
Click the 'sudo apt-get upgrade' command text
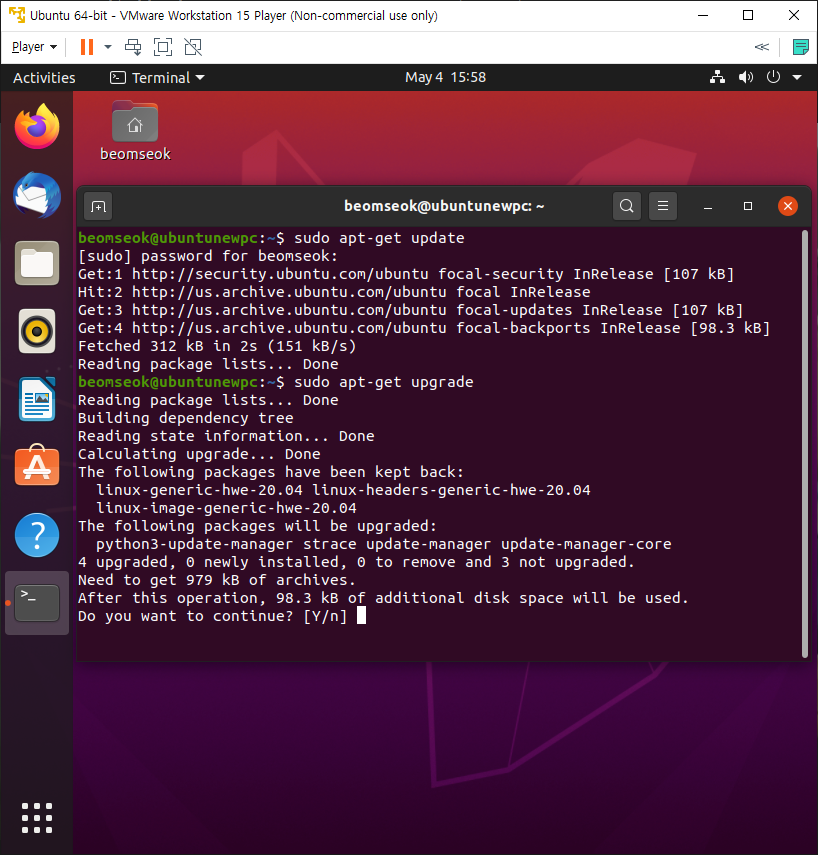(383, 382)
